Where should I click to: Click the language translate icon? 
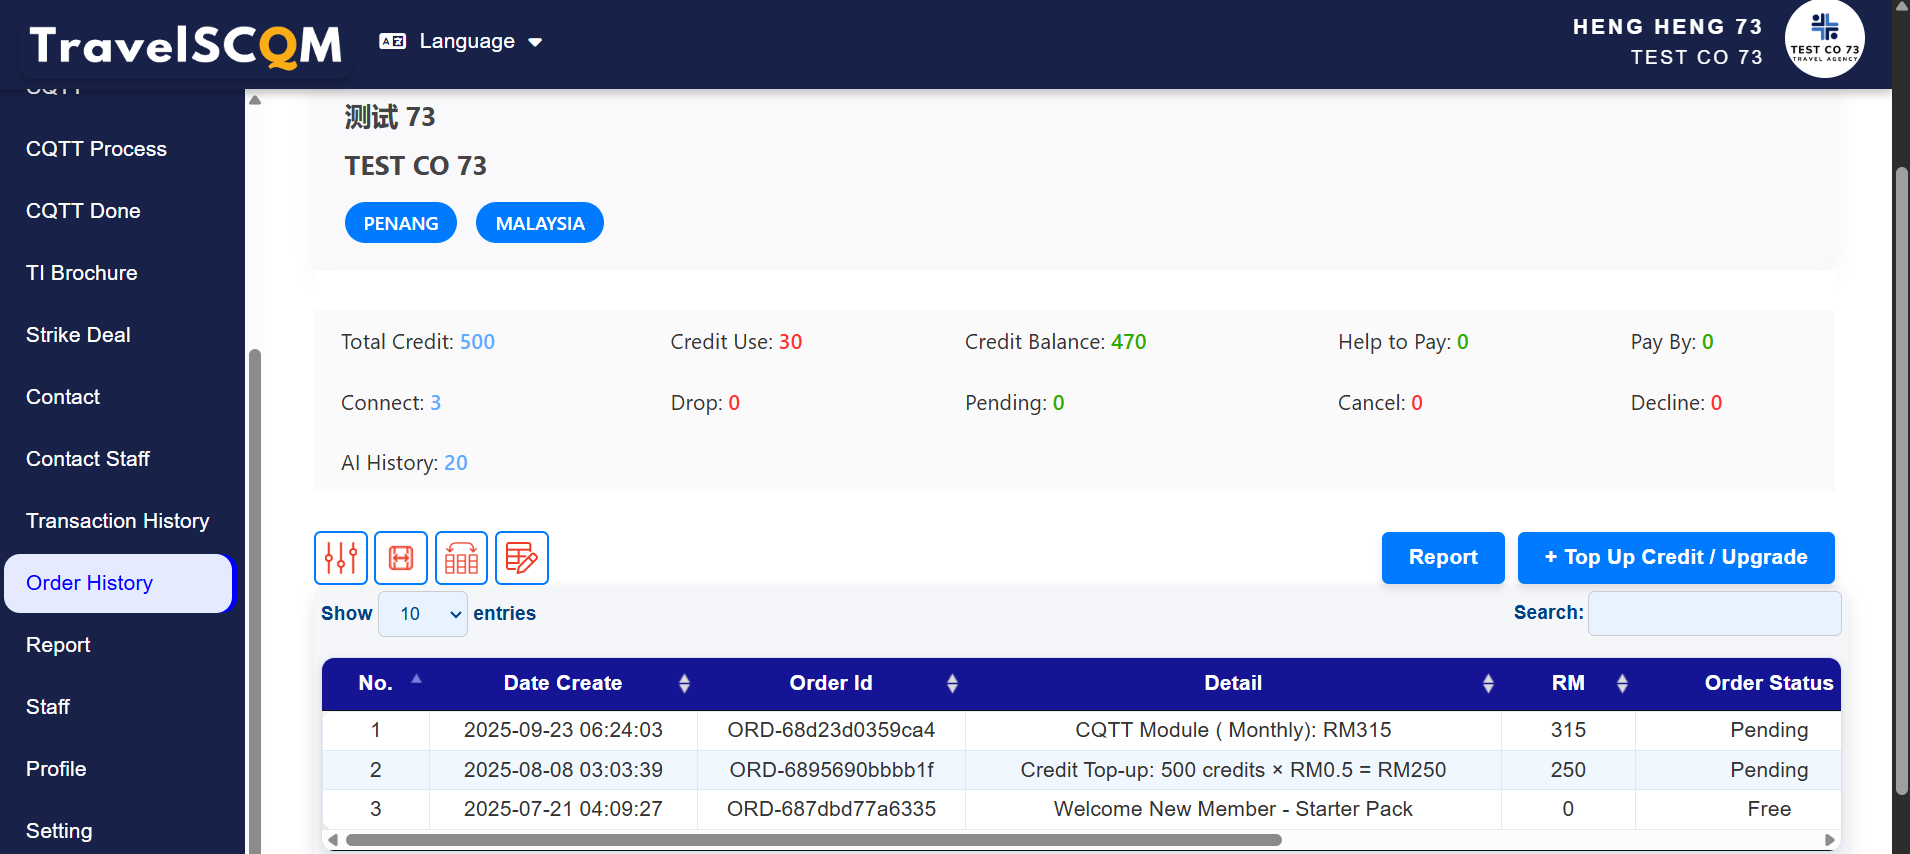393,41
